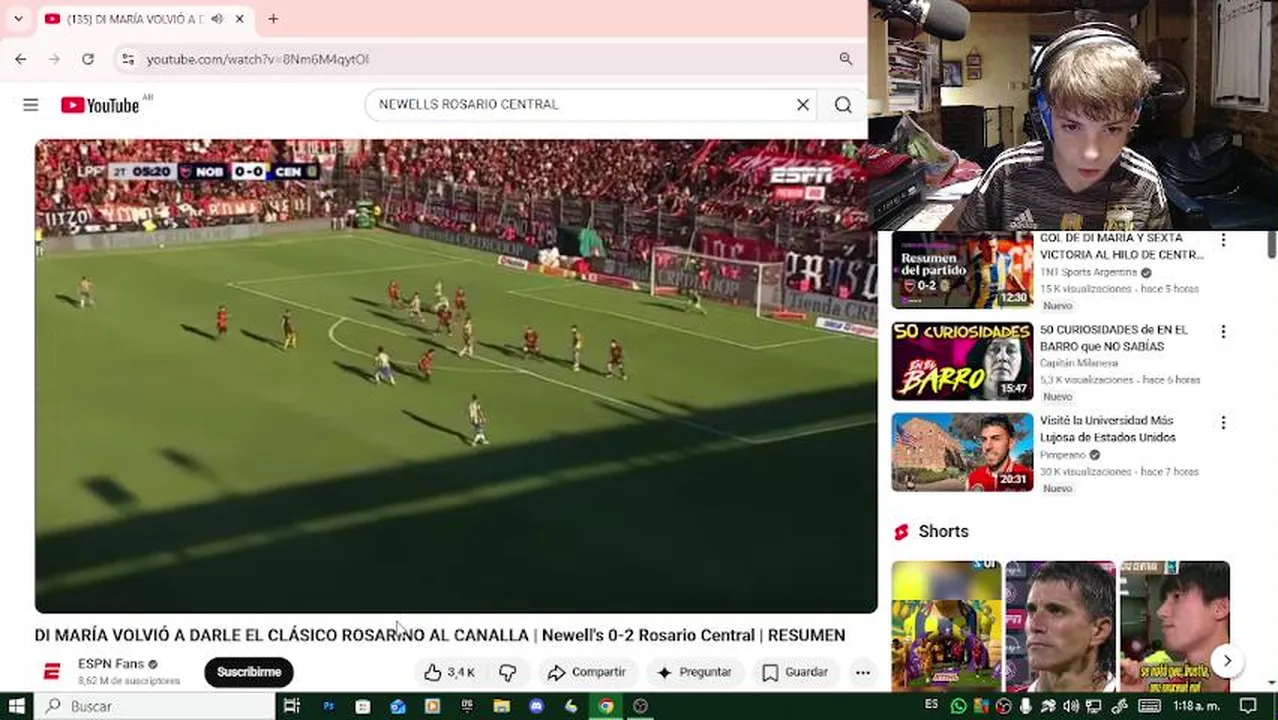This screenshot has width=1278, height=720.
Task: Open the ESPN Fans channel avatar
Action: pos(52,671)
